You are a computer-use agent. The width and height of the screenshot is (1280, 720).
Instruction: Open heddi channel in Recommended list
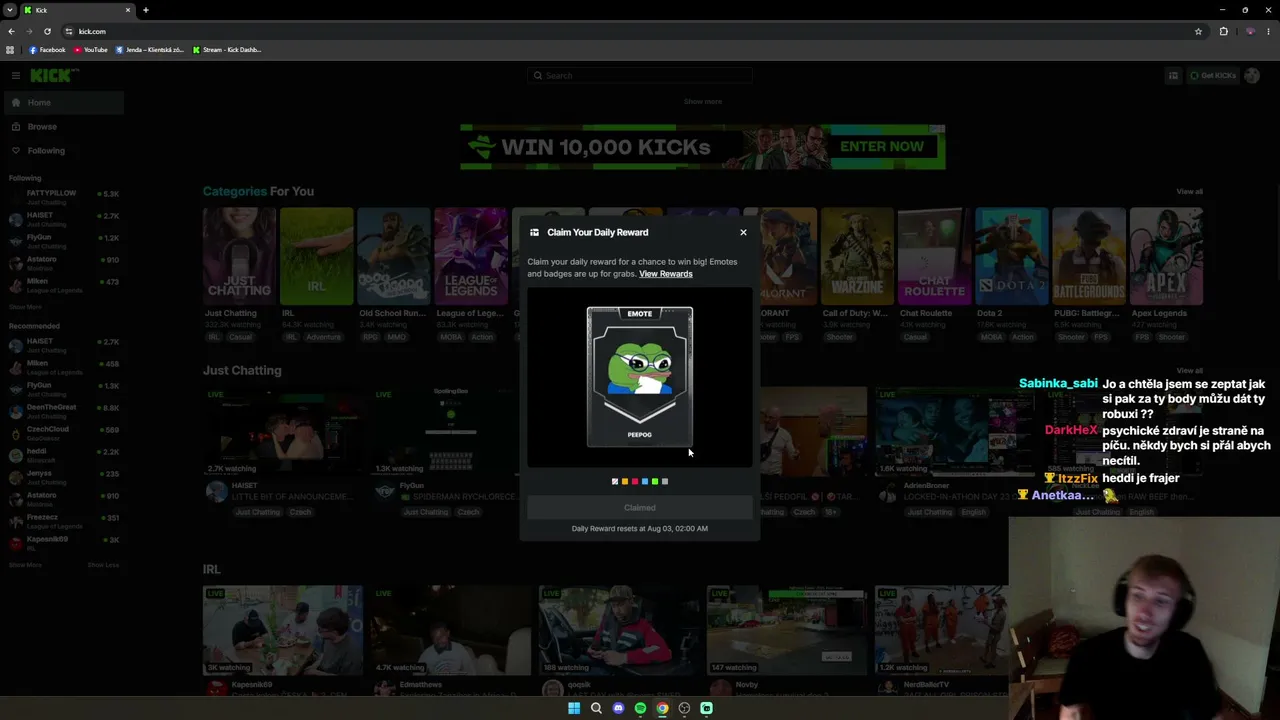[x=64, y=455]
